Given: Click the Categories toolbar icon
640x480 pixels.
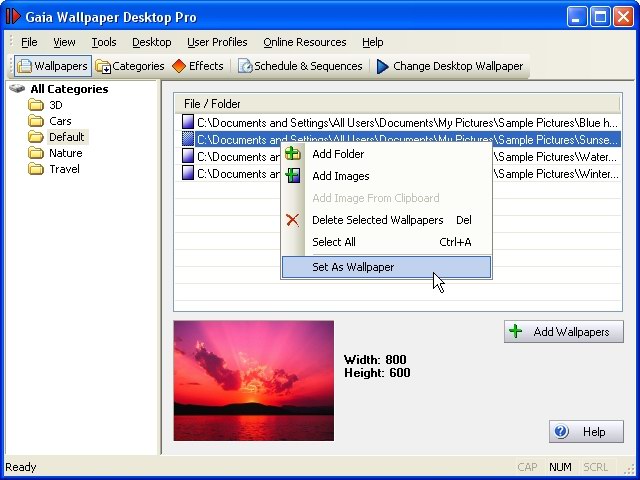Looking at the screenshot, I should point(103,66).
